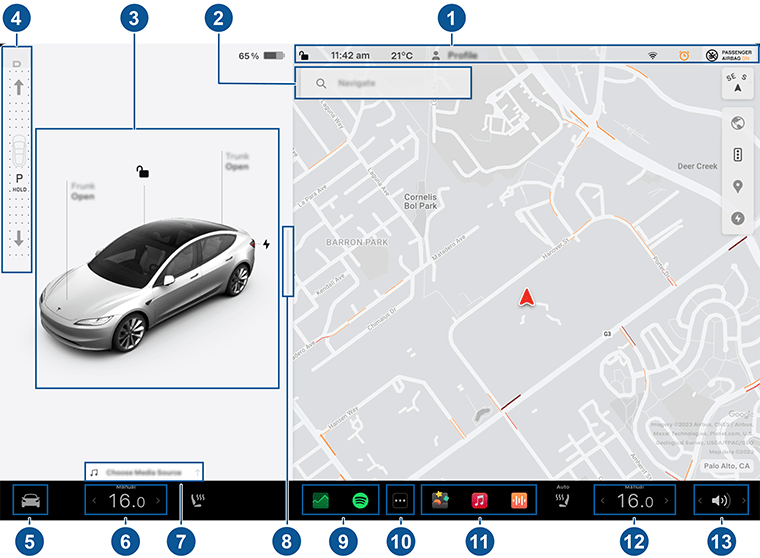
Task: Open the green energy graph app
Action: point(321,499)
